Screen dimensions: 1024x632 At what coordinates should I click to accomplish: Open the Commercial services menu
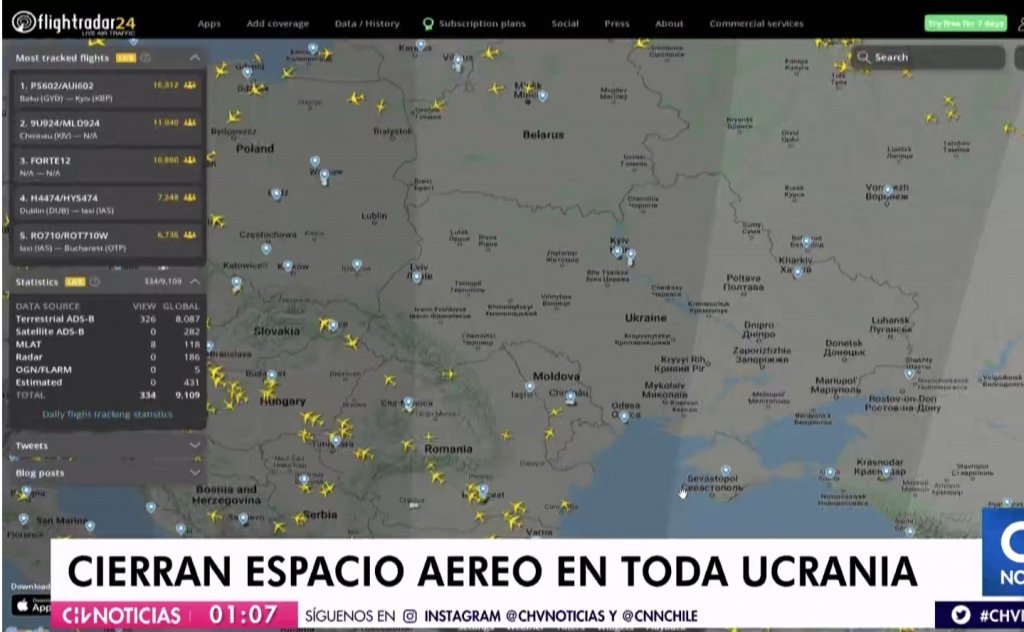pos(756,23)
